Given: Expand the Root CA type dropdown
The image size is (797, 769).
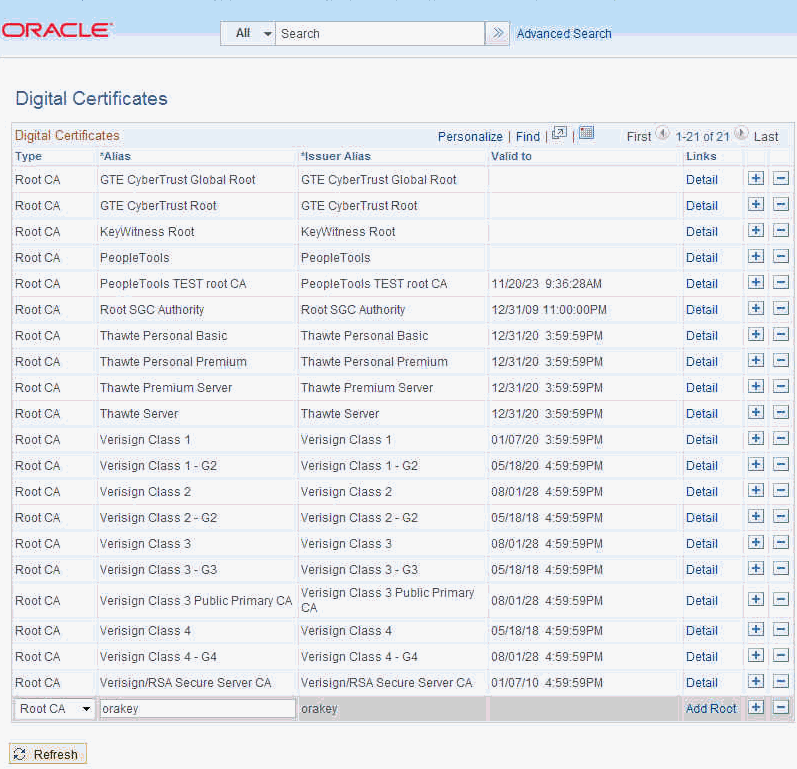Looking at the screenshot, I should 55,709.
